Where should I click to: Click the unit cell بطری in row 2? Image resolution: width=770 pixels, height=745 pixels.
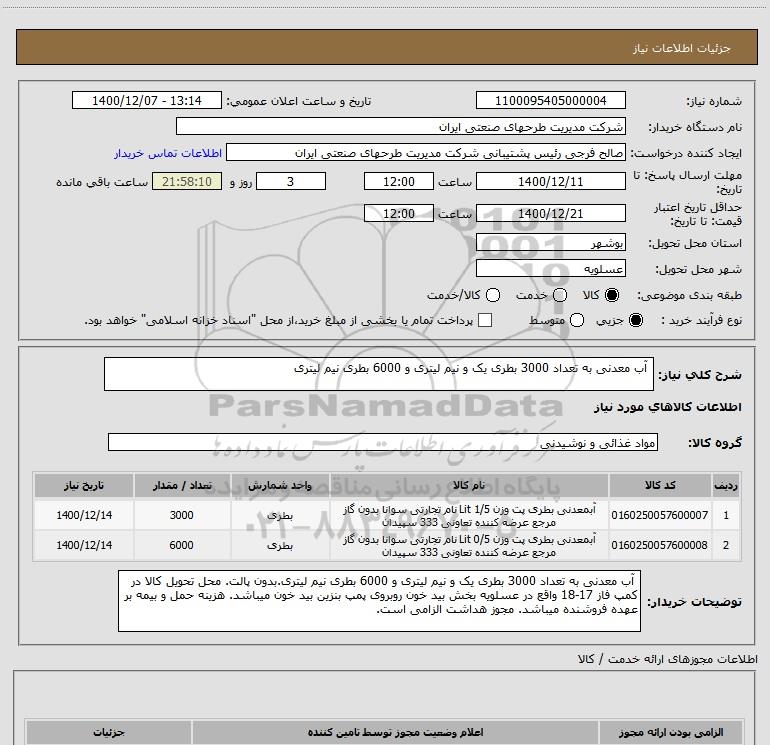coord(280,545)
